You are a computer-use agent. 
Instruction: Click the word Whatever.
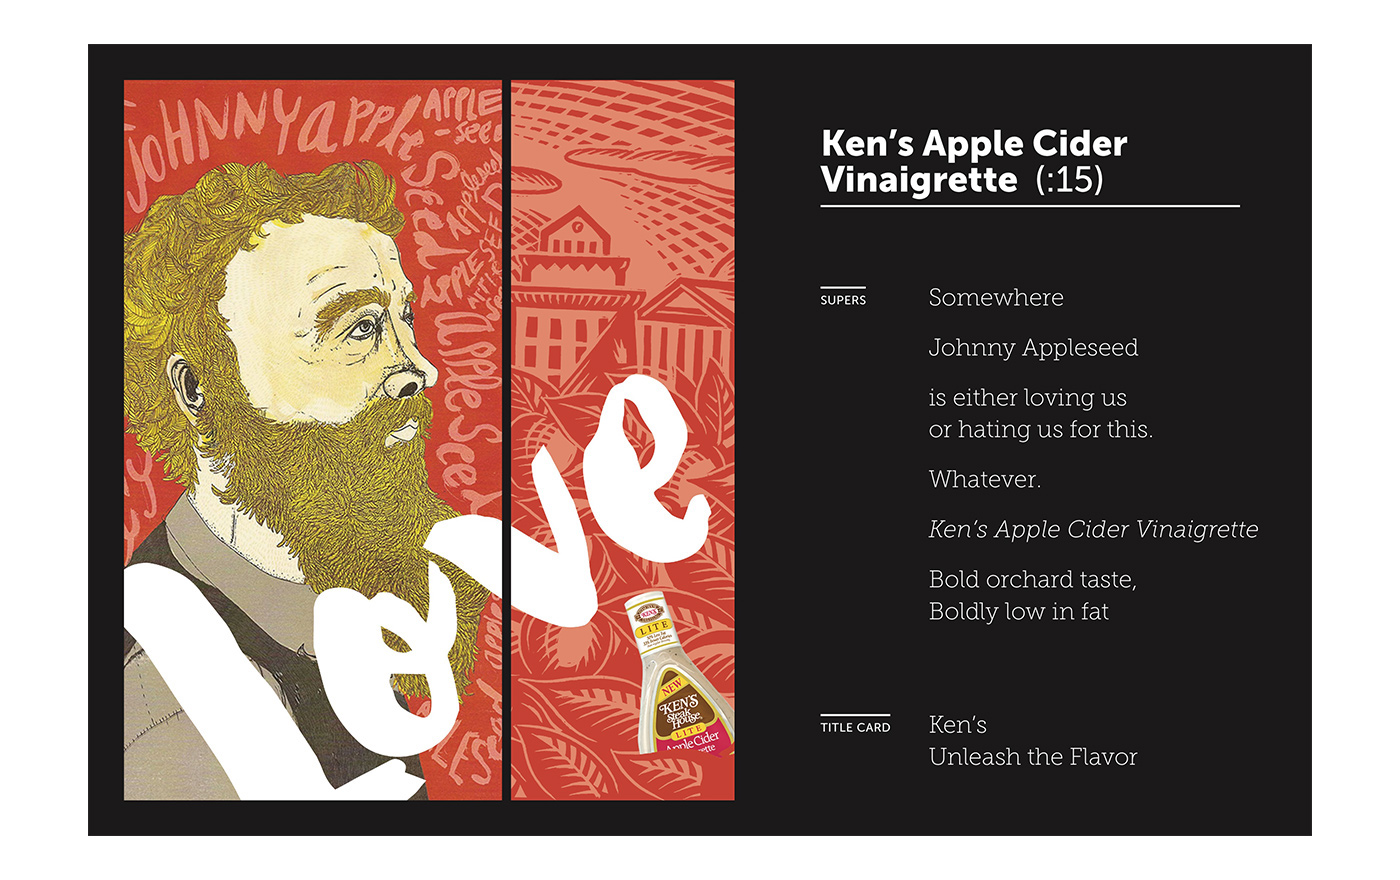click(984, 480)
